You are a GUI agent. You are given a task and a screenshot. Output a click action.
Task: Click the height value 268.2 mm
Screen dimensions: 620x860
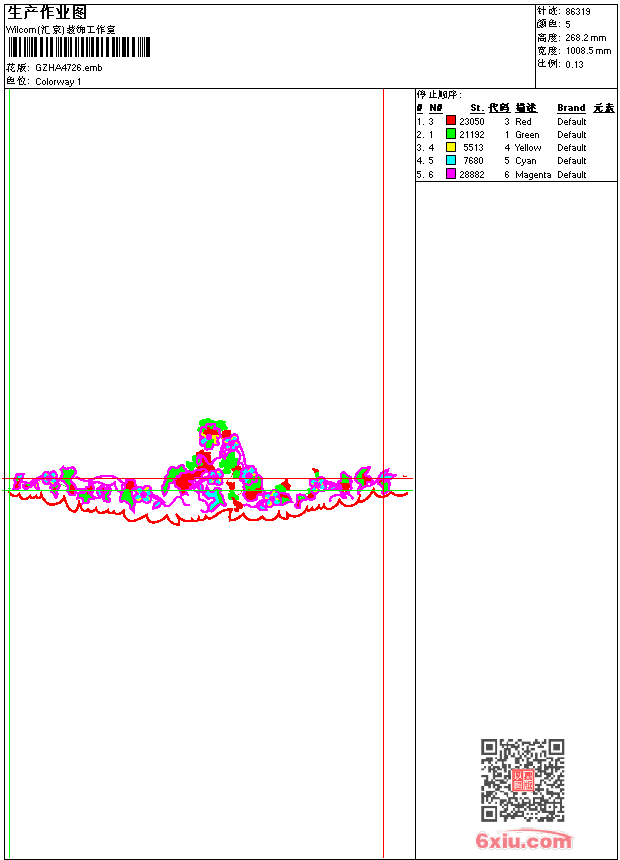pyautogui.click(x=586, y=38)
